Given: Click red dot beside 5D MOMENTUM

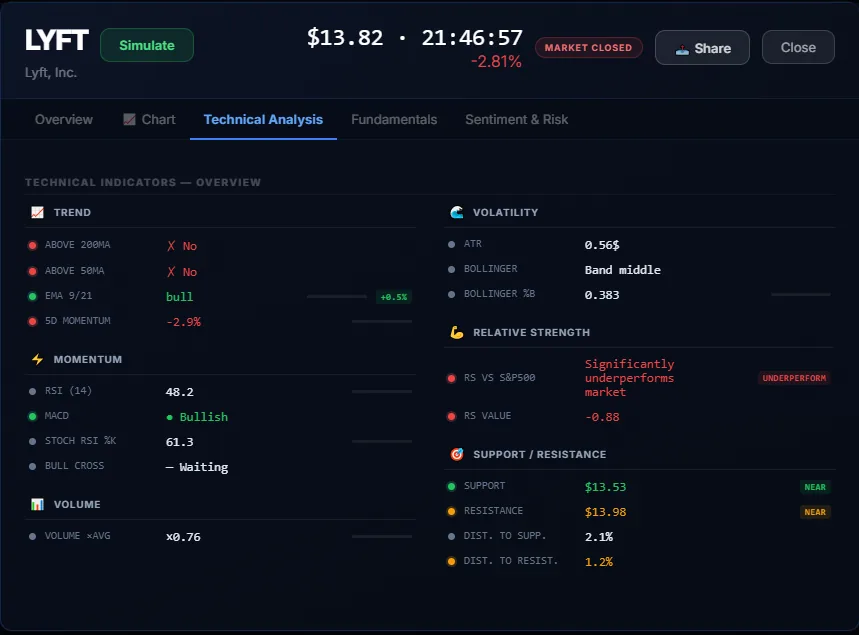Looking at the screenshot, I should tap(32, 322).
